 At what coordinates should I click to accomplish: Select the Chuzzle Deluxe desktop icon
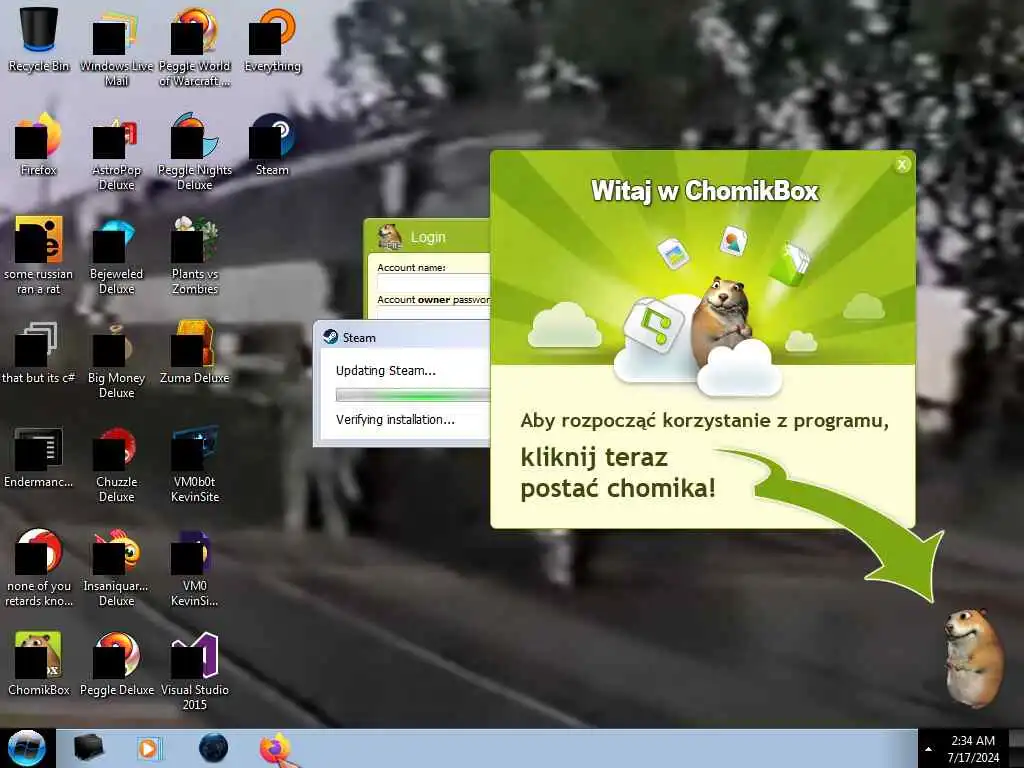[116, 464]
